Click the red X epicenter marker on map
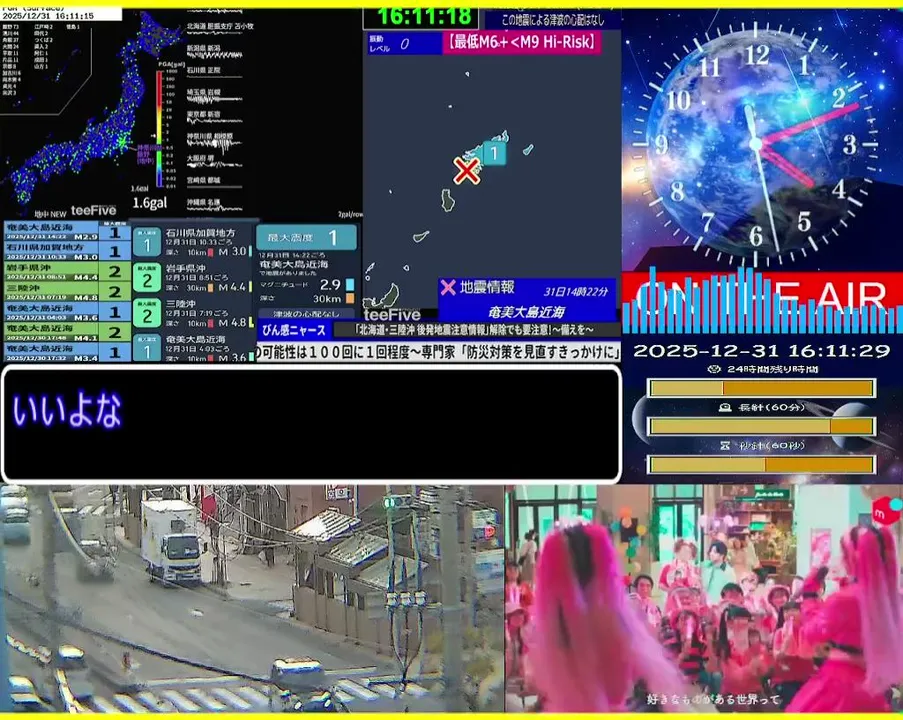 (466, 170)
